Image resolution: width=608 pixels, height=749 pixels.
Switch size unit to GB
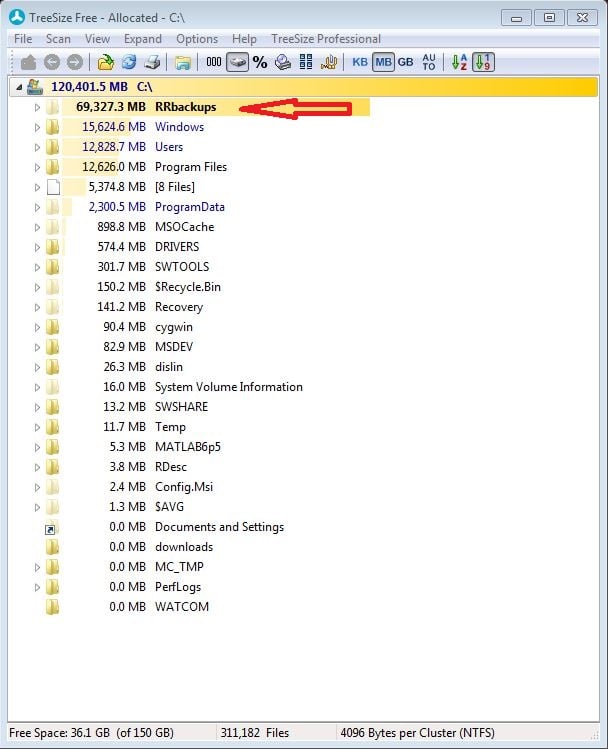[405, 62]
